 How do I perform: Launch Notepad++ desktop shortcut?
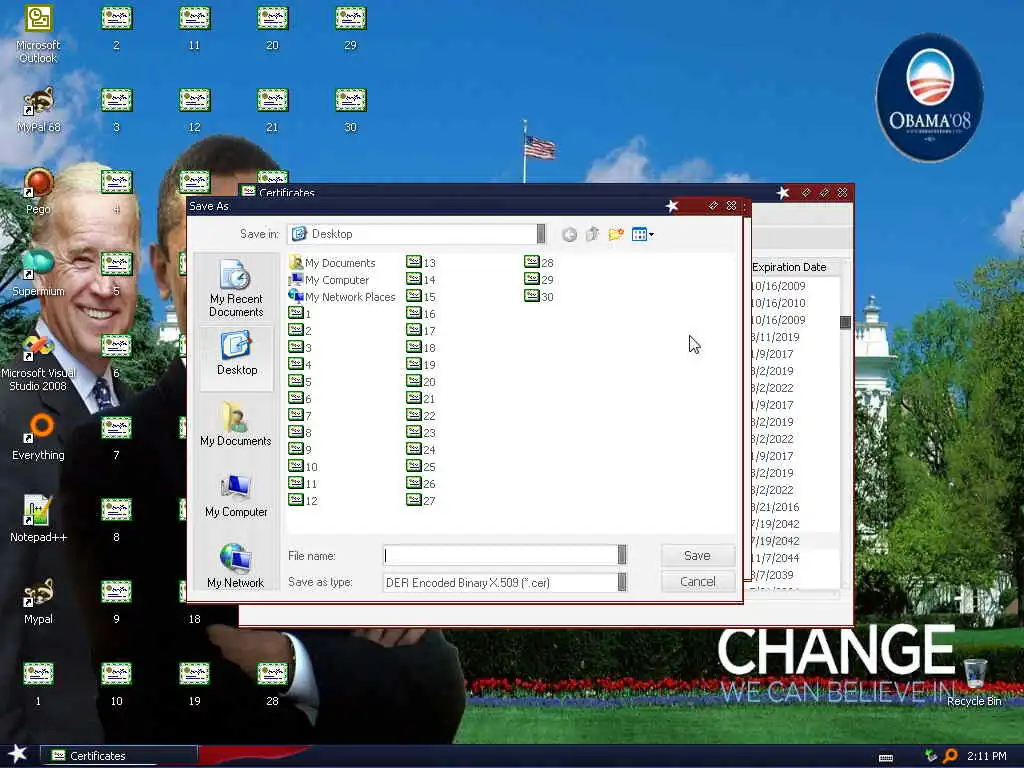coord(38,519)
